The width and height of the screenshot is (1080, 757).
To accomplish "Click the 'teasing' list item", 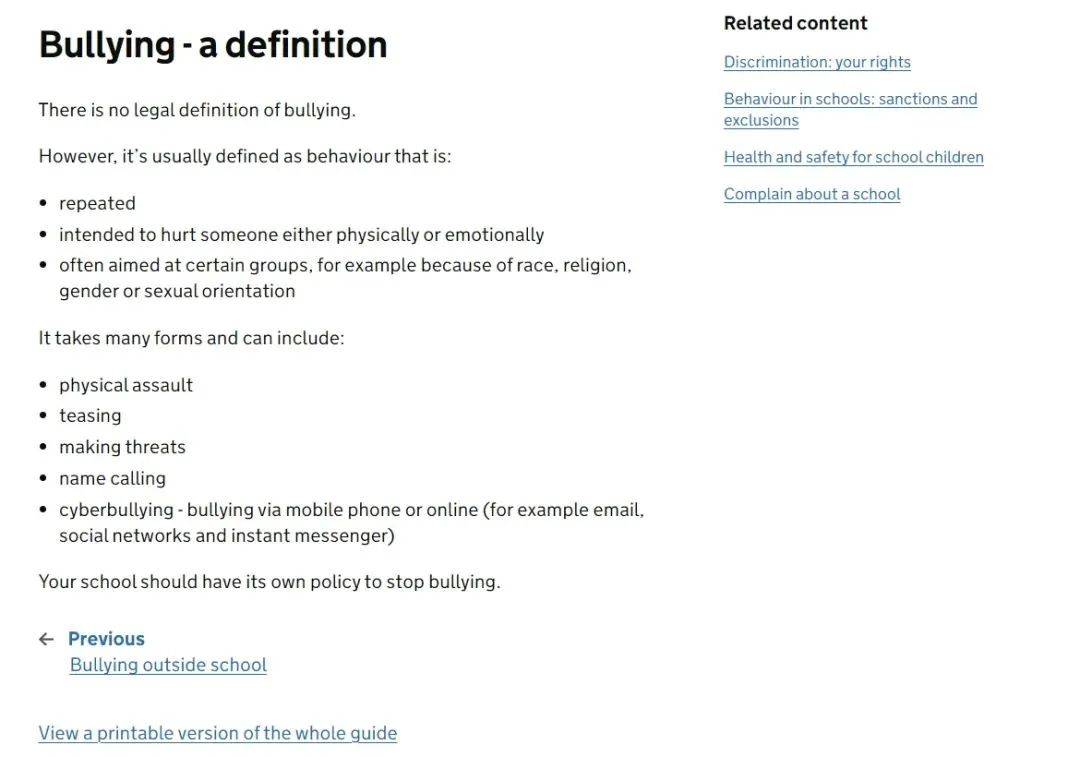I will [x=90, y=416].
